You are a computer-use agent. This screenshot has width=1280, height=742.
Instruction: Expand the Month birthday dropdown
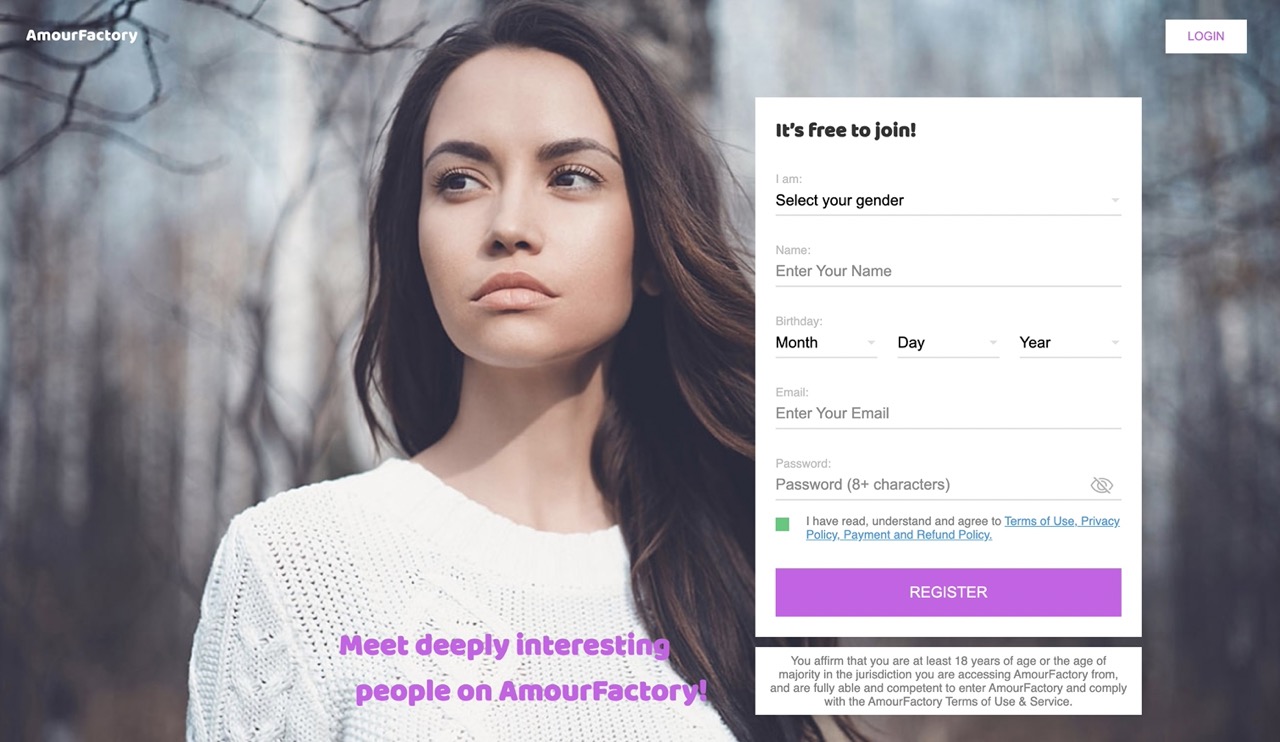click(826, 342)
